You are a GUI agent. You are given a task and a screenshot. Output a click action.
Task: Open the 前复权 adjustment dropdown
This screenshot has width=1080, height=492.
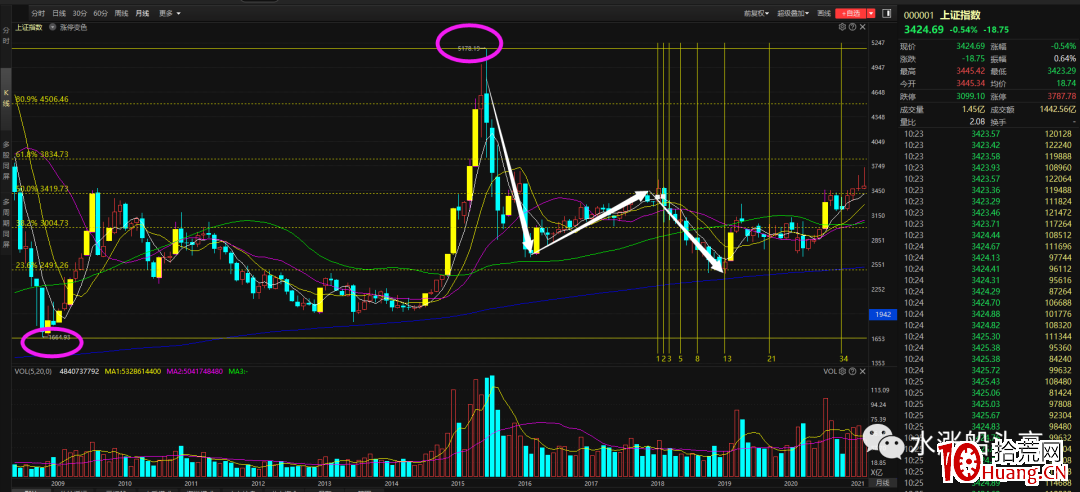click(x=756, y=13)
